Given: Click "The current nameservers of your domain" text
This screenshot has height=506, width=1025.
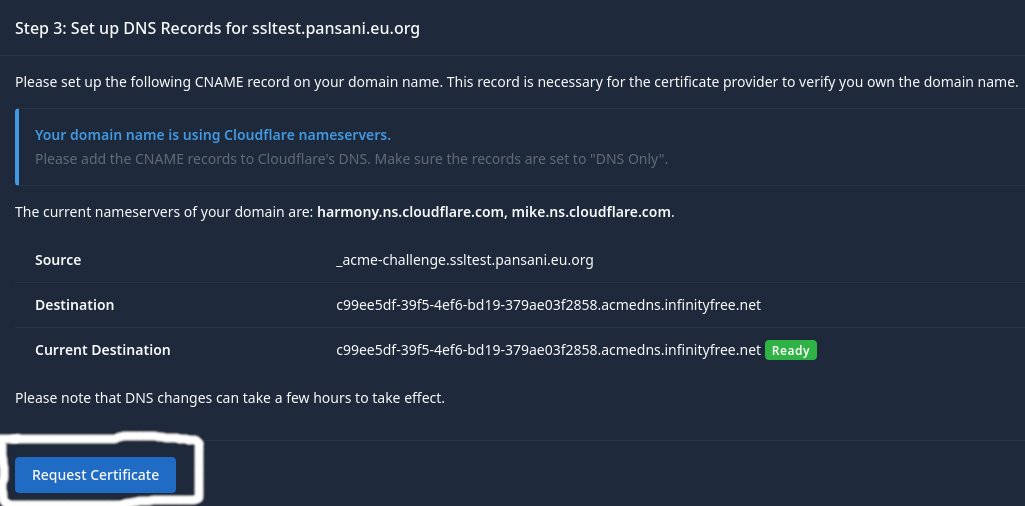Looking at the screenshot, I should 164,212.
